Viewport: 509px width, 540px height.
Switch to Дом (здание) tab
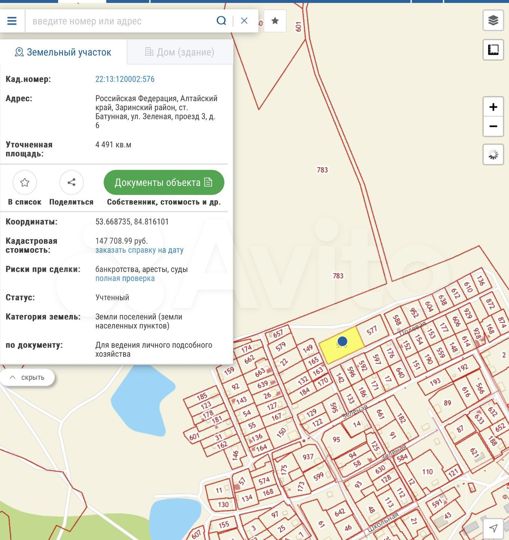[x=179, y=52]
